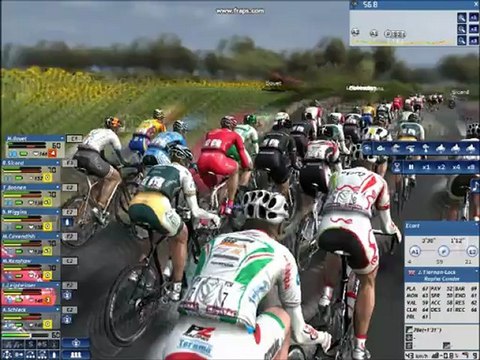The image size is (480, 360).
Task: Click M.Renshaw's yellow order icon
Action: click(48, 275)
